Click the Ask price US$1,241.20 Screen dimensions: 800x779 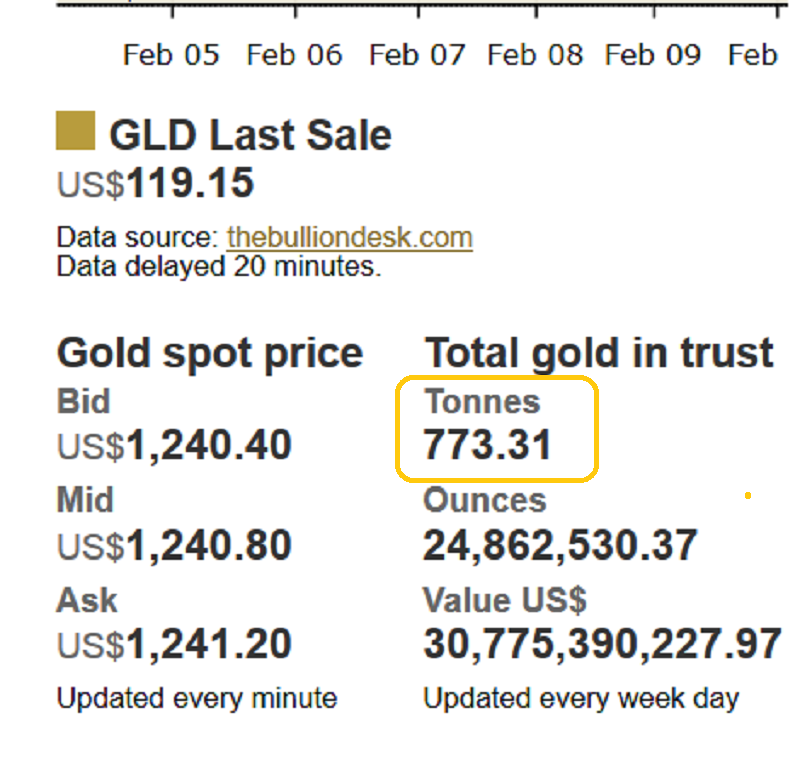point(174,644)
